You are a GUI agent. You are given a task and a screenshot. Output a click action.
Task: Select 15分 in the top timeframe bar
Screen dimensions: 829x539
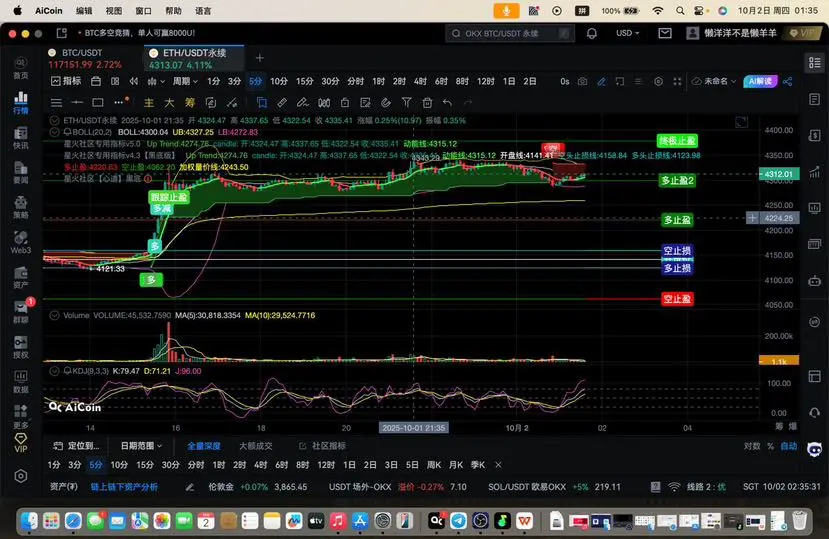(305, 81)
